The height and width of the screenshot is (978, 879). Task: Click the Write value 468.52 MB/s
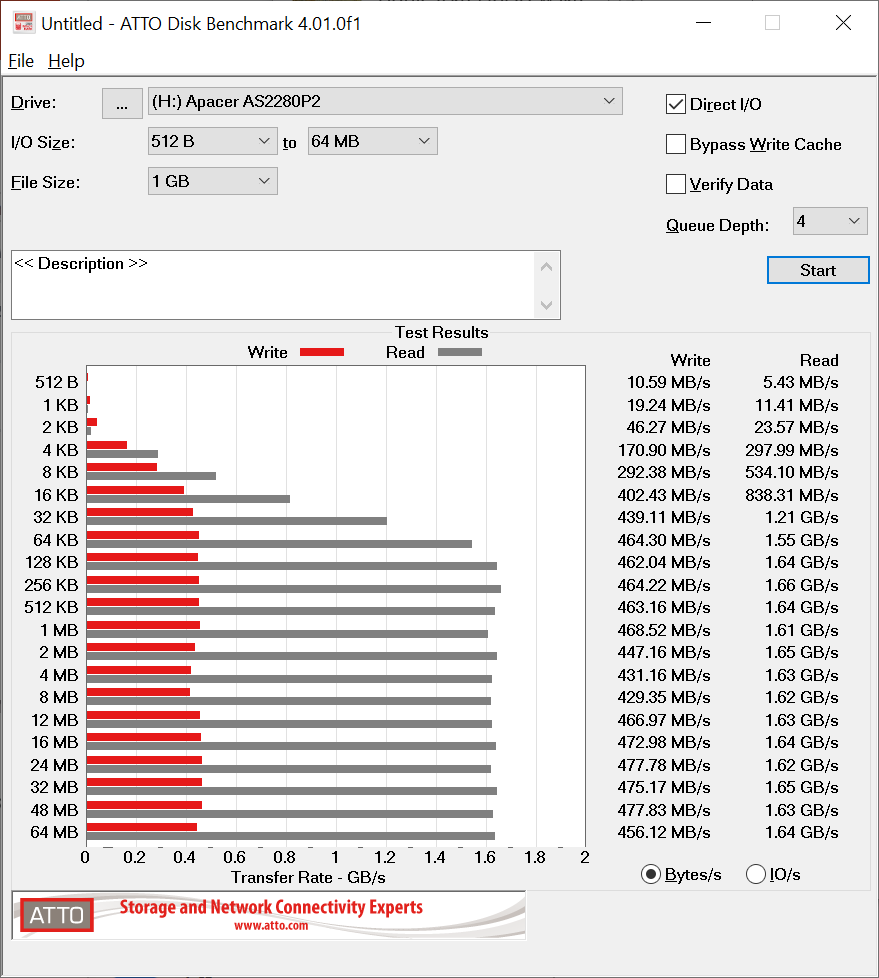click(664, 630)
